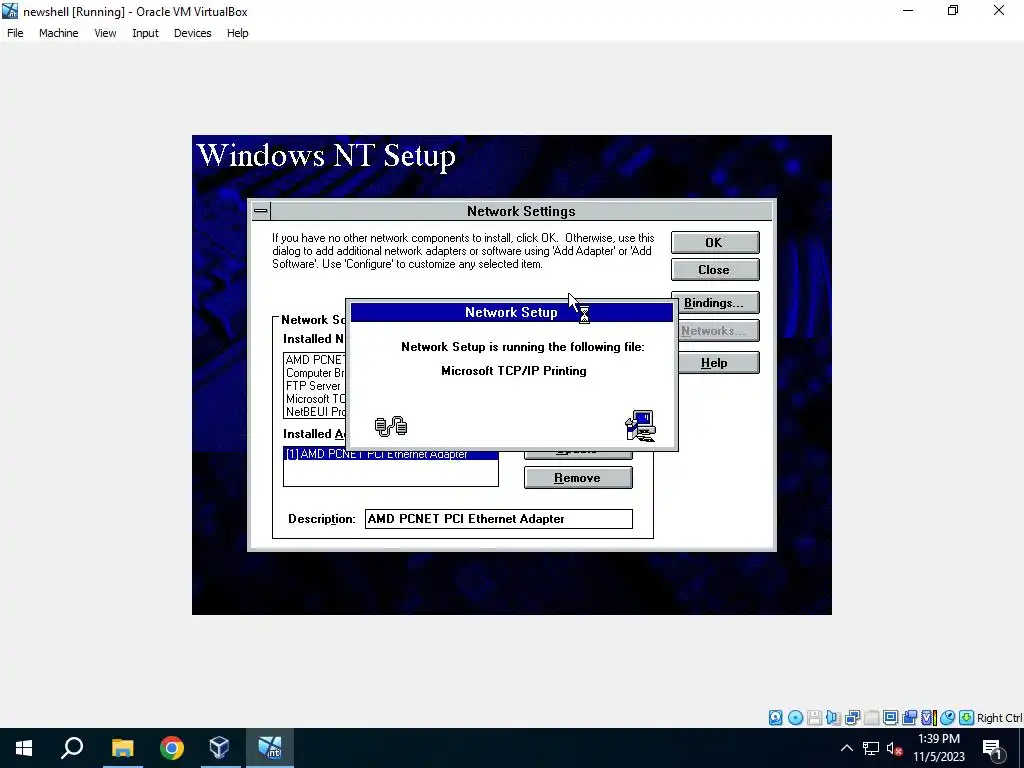Select 'NetBEUI Pro' entry in software list

pos(315,412)
